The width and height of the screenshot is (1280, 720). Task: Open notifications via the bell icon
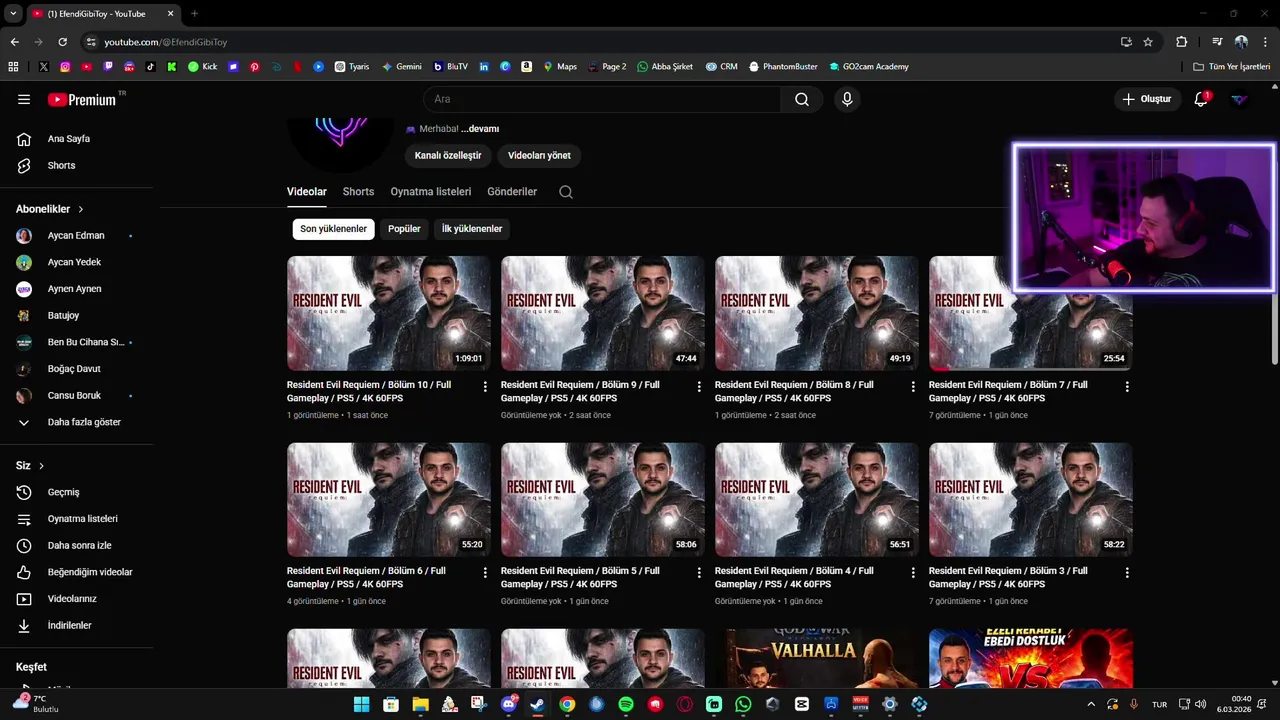(x=1201, y=99)
